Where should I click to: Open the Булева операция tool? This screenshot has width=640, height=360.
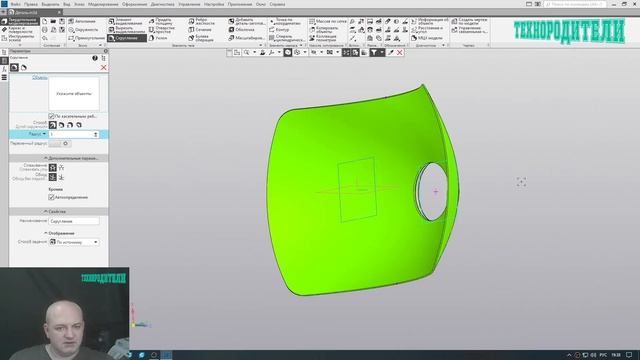[201, 38]
